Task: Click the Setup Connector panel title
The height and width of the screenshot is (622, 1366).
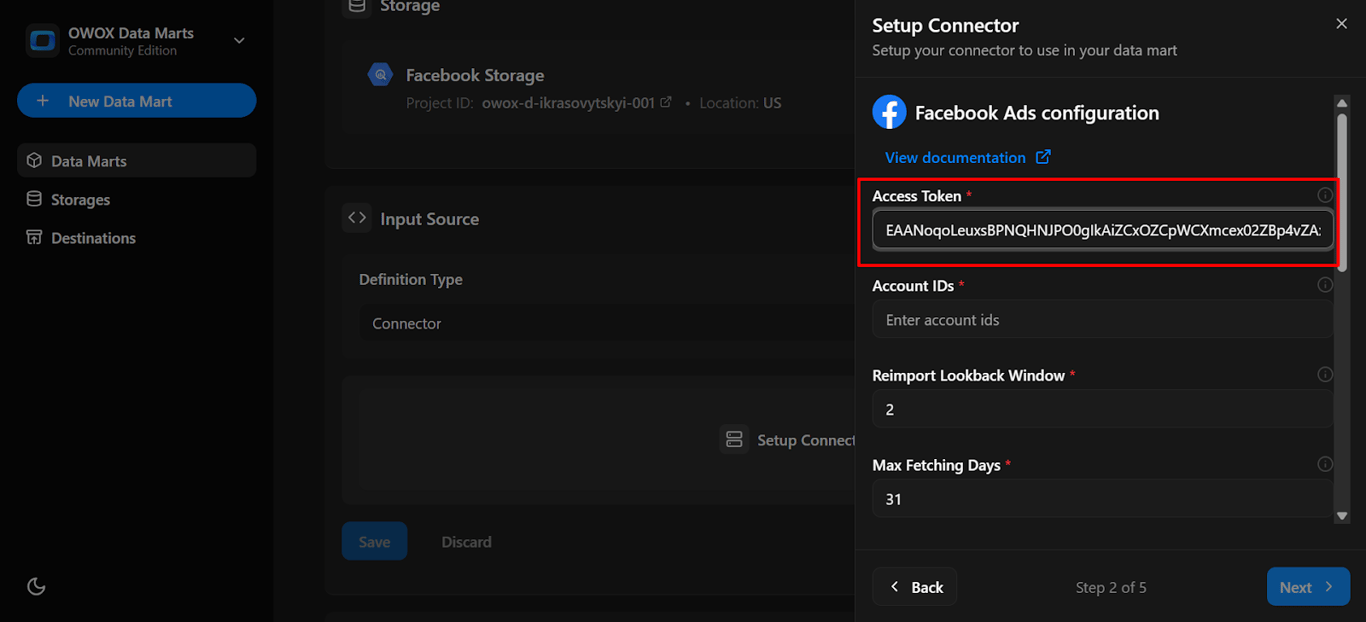Action: tap(945, 26)
